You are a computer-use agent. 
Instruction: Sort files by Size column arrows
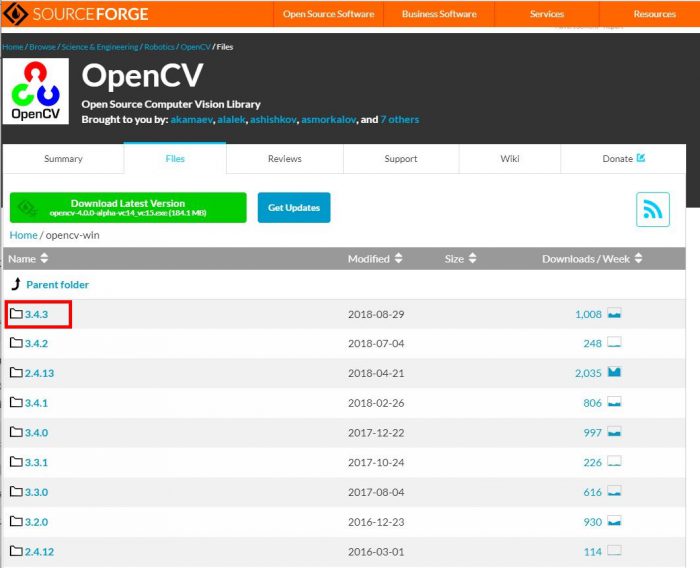473,258
